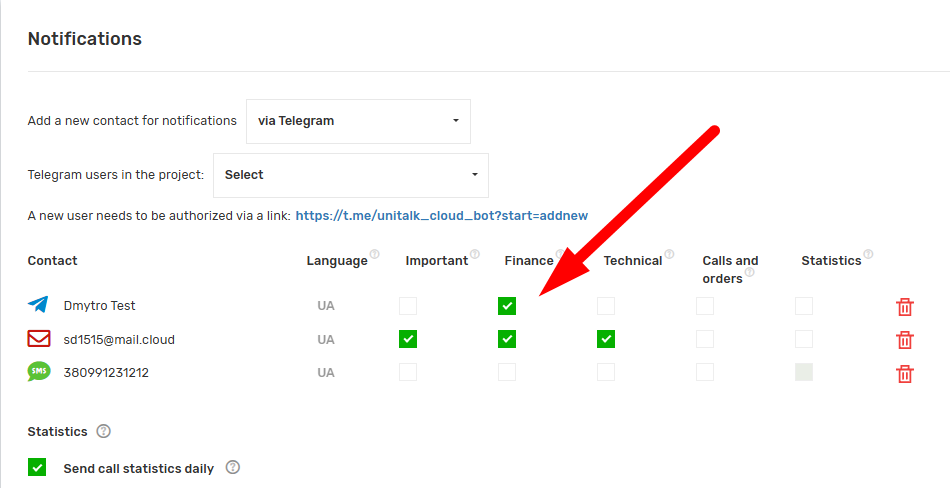Enable Technical for Dmytro Test
The image size is (950, 488).
tap(606, 306)
